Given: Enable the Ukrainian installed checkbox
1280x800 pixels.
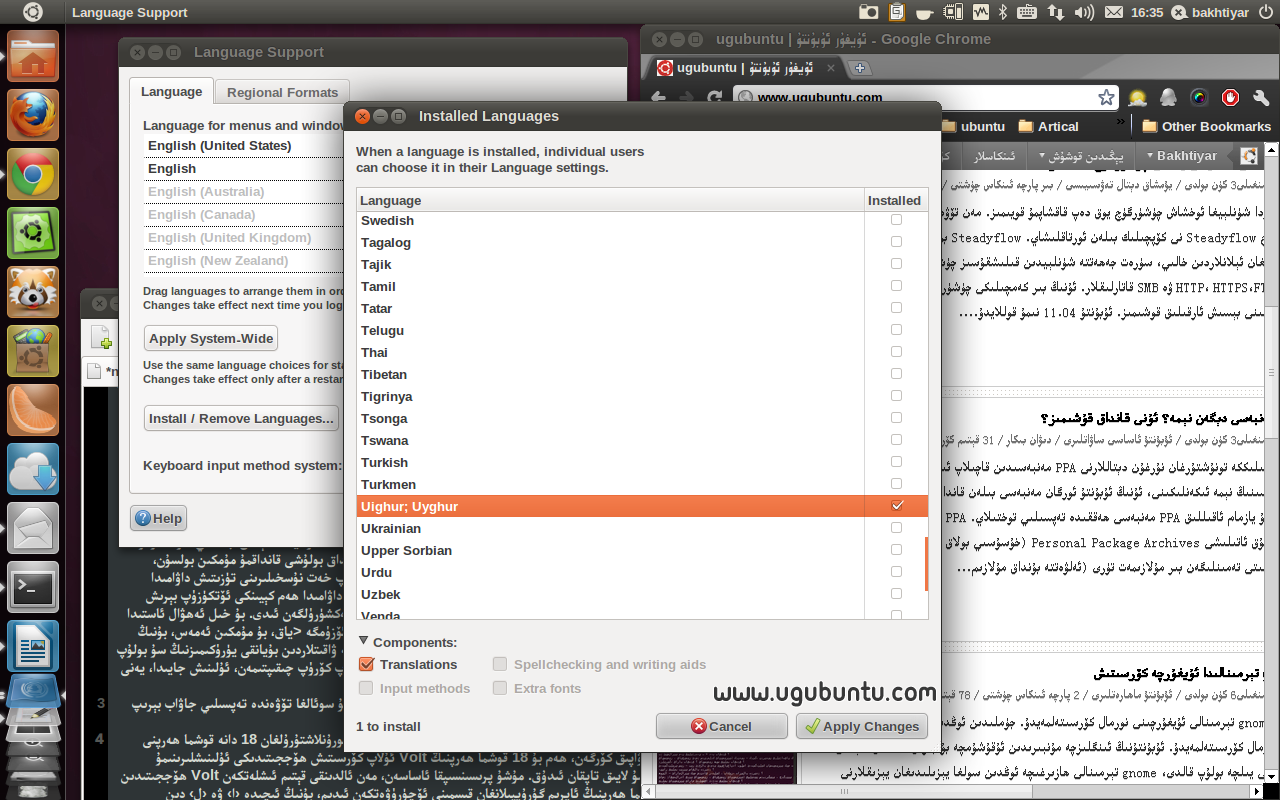Looking at the screenshot, I should click(x=896, y=528).
